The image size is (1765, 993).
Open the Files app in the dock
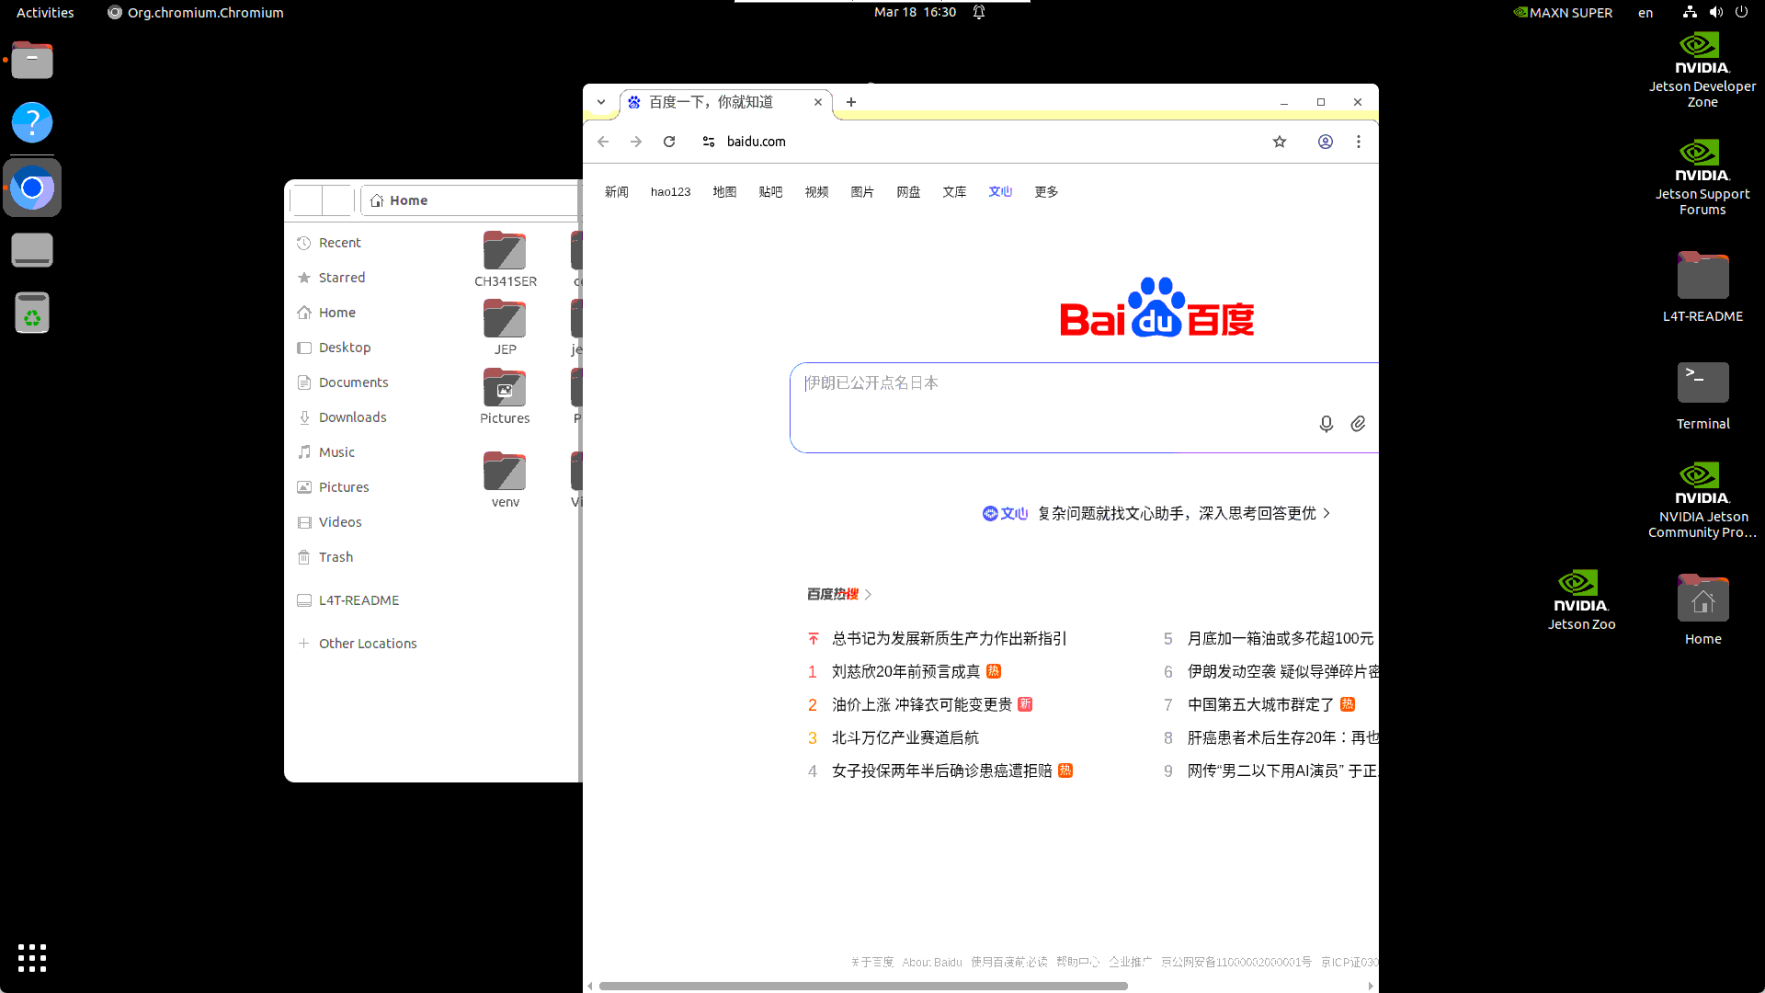tap(32, 60)
